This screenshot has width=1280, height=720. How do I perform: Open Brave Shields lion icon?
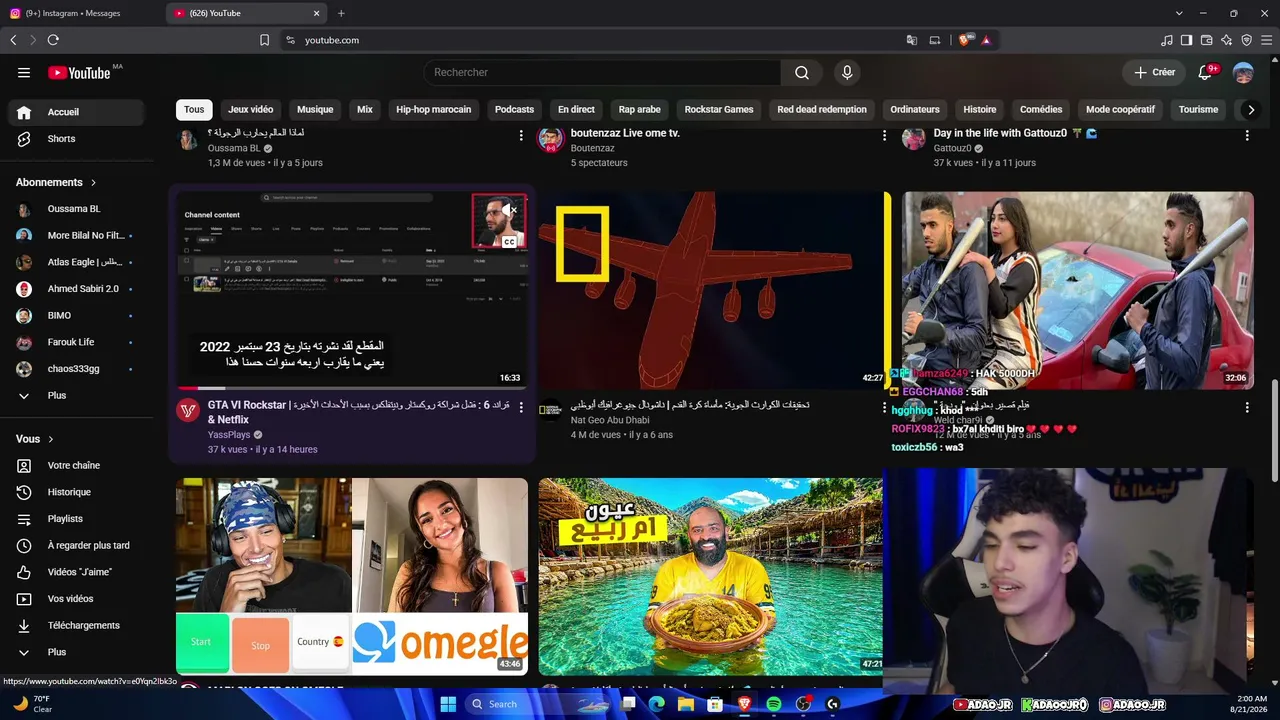point(965,40)
